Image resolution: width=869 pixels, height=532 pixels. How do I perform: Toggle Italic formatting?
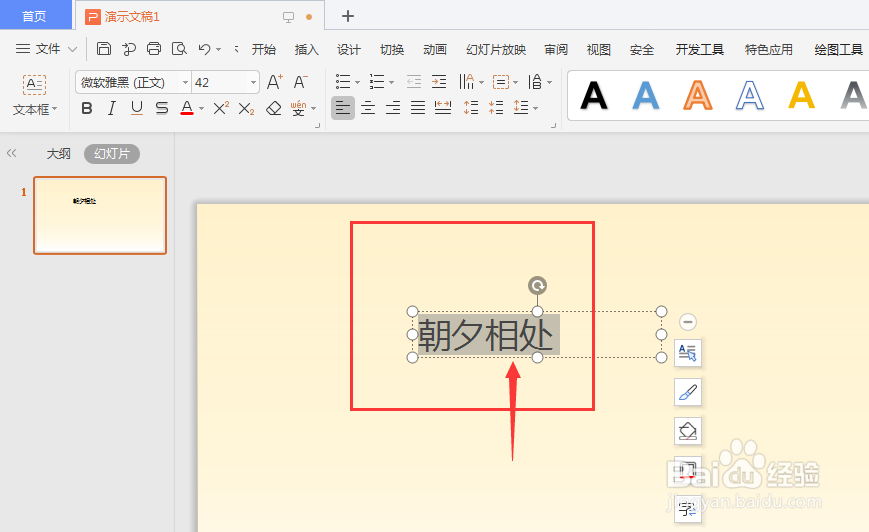point(111,108)
